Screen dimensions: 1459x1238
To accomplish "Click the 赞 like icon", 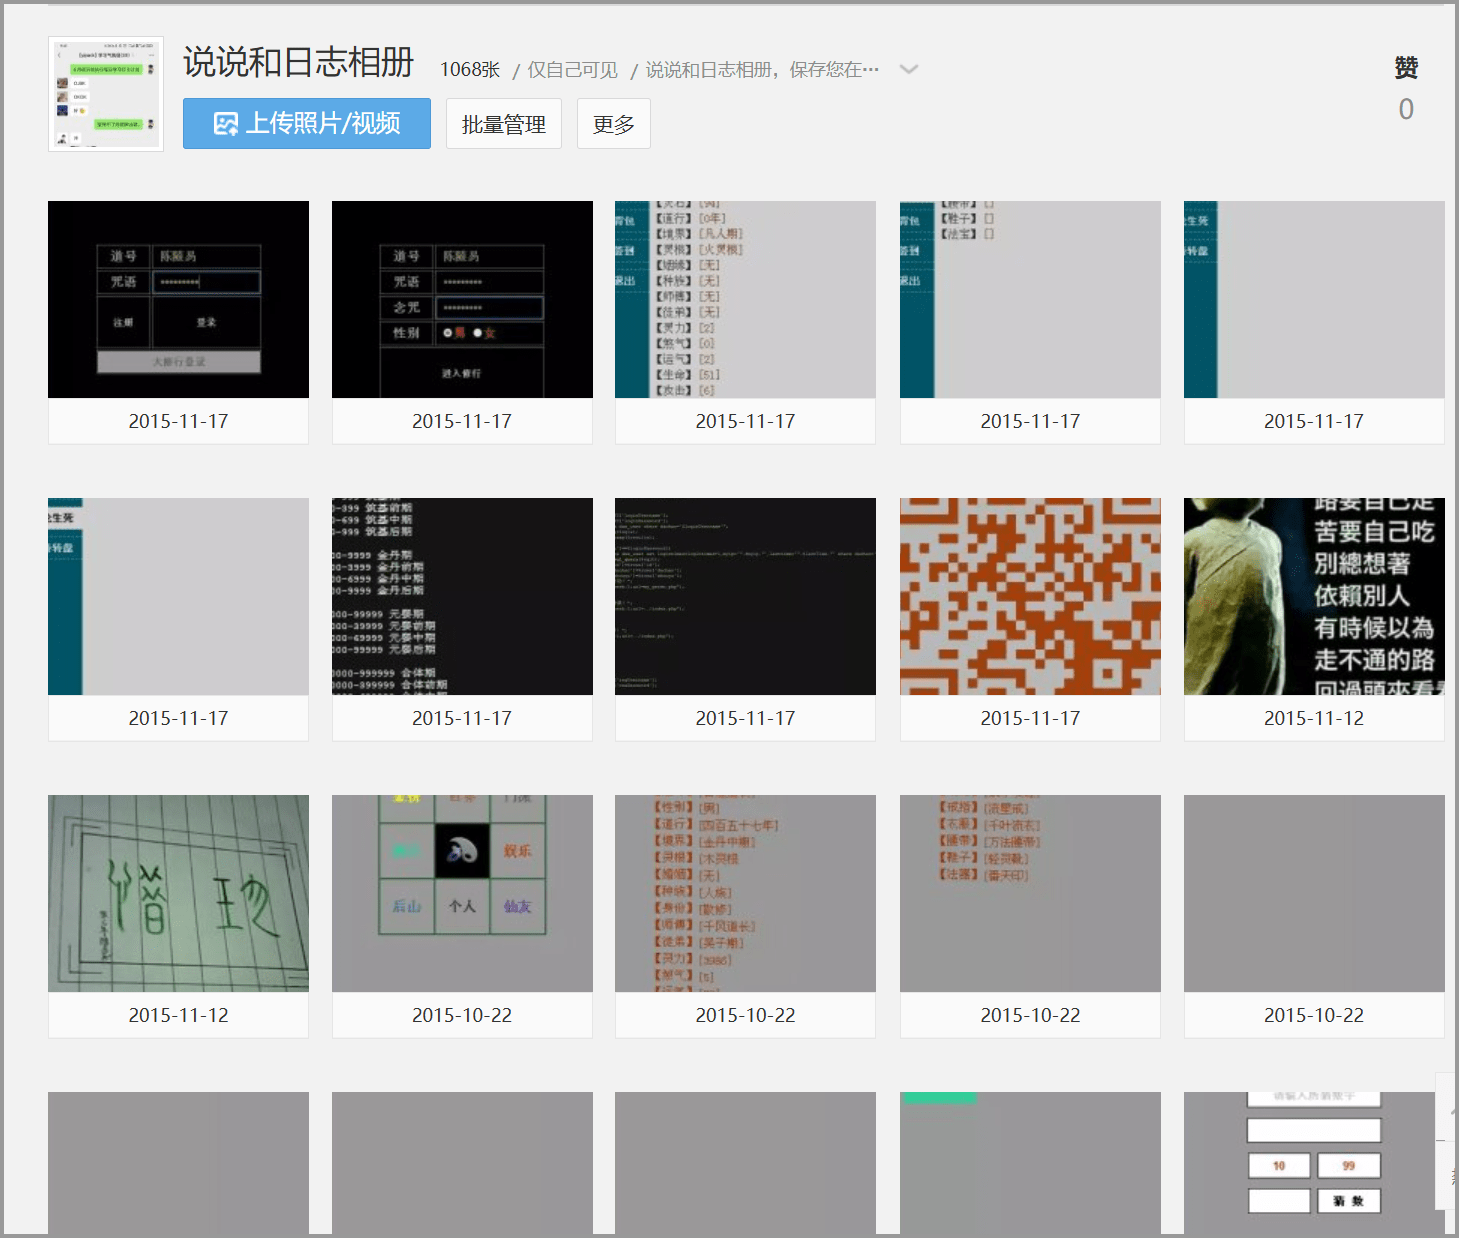I will coord(1405,68).
